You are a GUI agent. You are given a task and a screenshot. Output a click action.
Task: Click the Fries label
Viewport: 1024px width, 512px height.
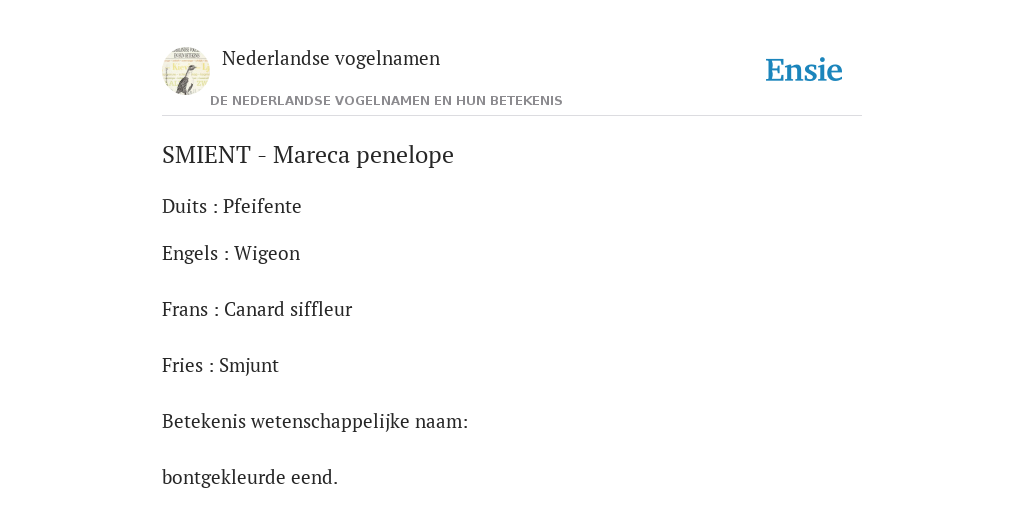[182, 365]
